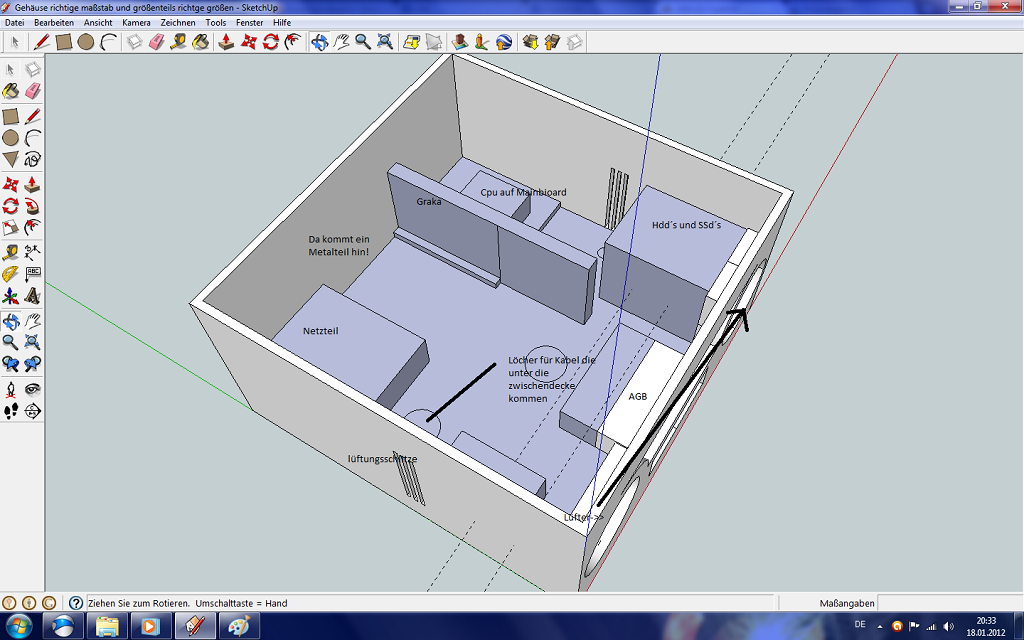Select the Push/Pull tool

point(226,41)
